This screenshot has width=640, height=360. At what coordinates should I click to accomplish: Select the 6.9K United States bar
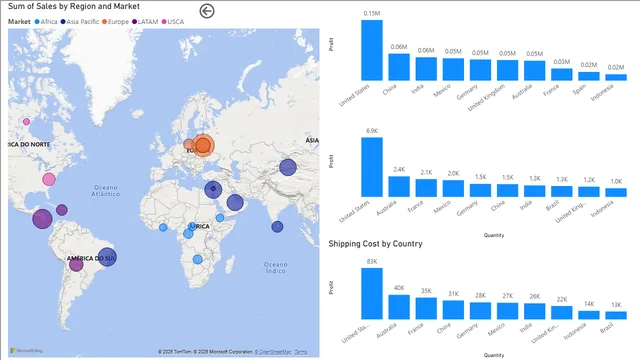pyautogui.click(x=372, y=167)
